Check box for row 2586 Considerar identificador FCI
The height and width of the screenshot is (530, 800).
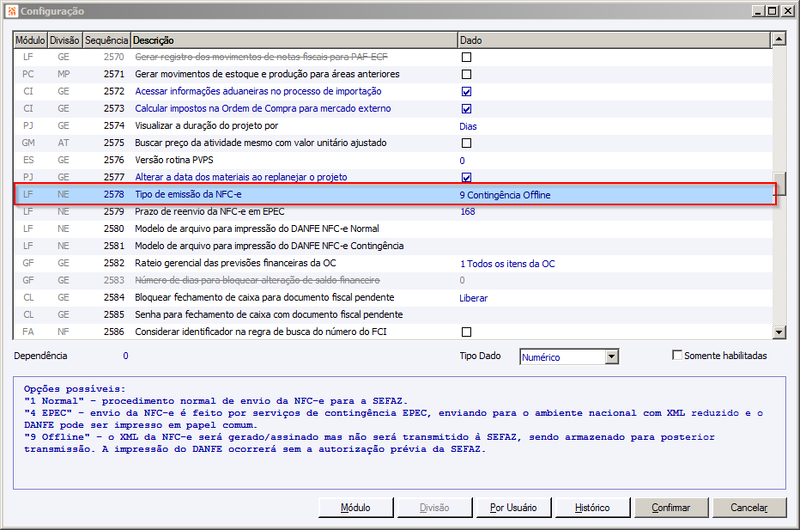(x=466, y=332)
